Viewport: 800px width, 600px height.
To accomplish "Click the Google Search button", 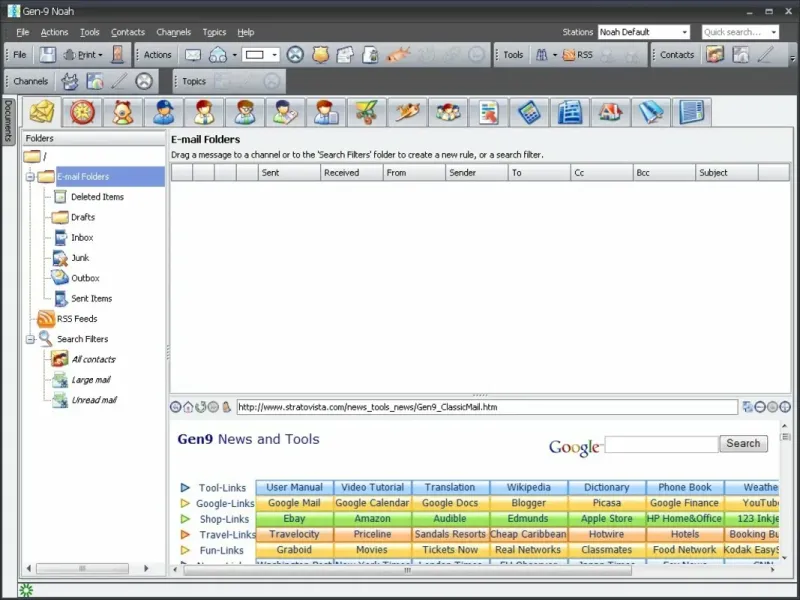I will [x=743, y=443].
